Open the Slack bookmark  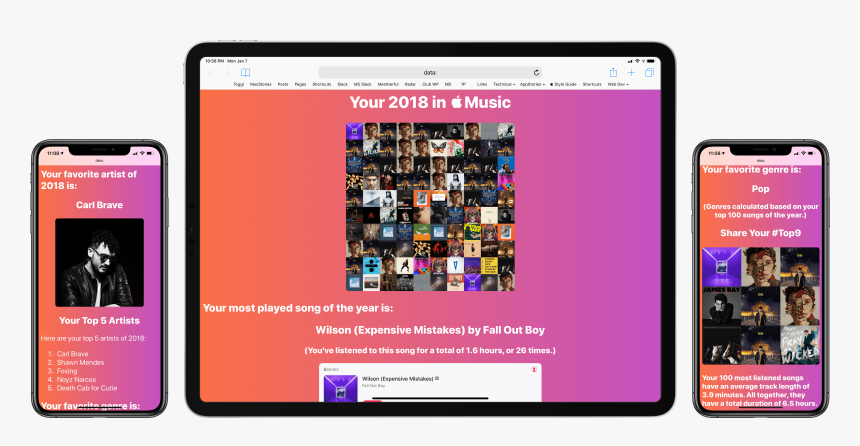click(343, 84)
